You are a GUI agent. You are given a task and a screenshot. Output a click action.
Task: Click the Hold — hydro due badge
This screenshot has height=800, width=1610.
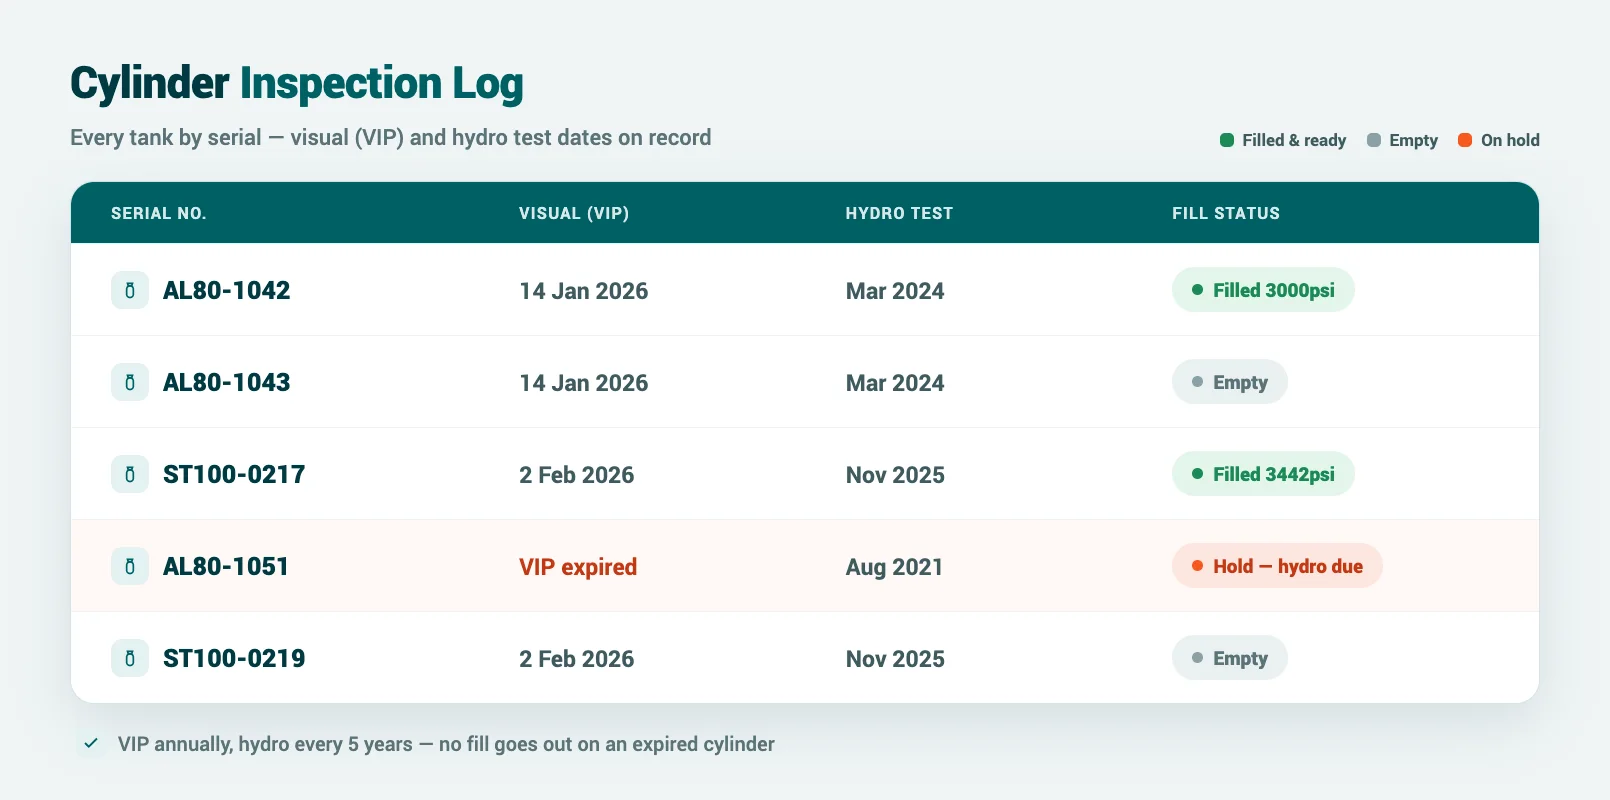[1277, 566]
